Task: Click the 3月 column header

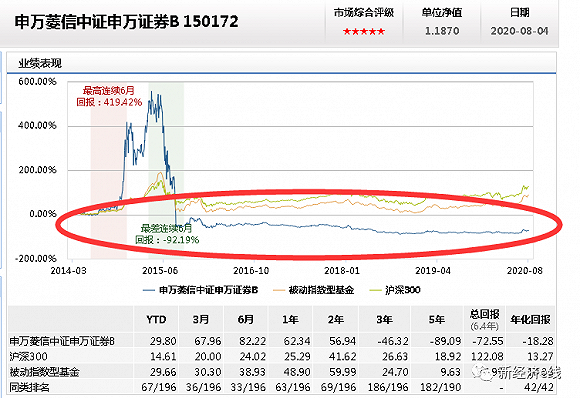Action: (x=201, y=319)
